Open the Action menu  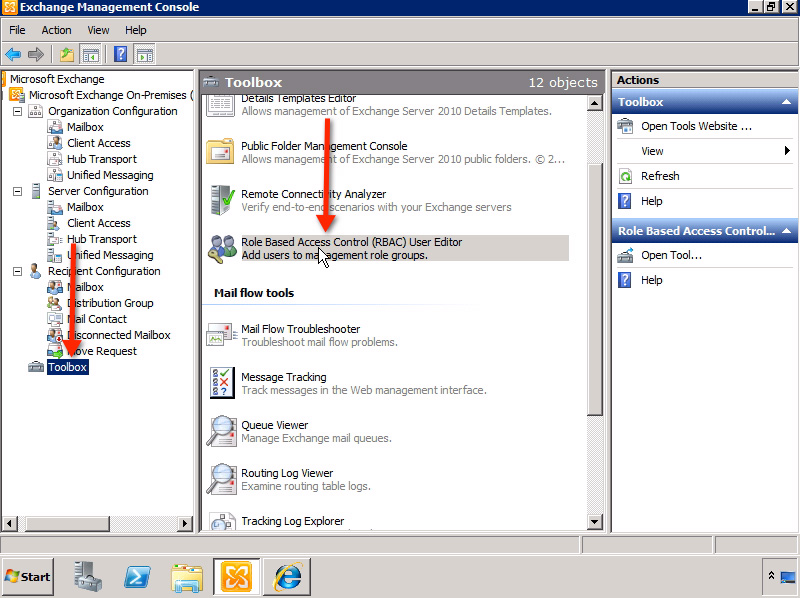tap(56, 29)
